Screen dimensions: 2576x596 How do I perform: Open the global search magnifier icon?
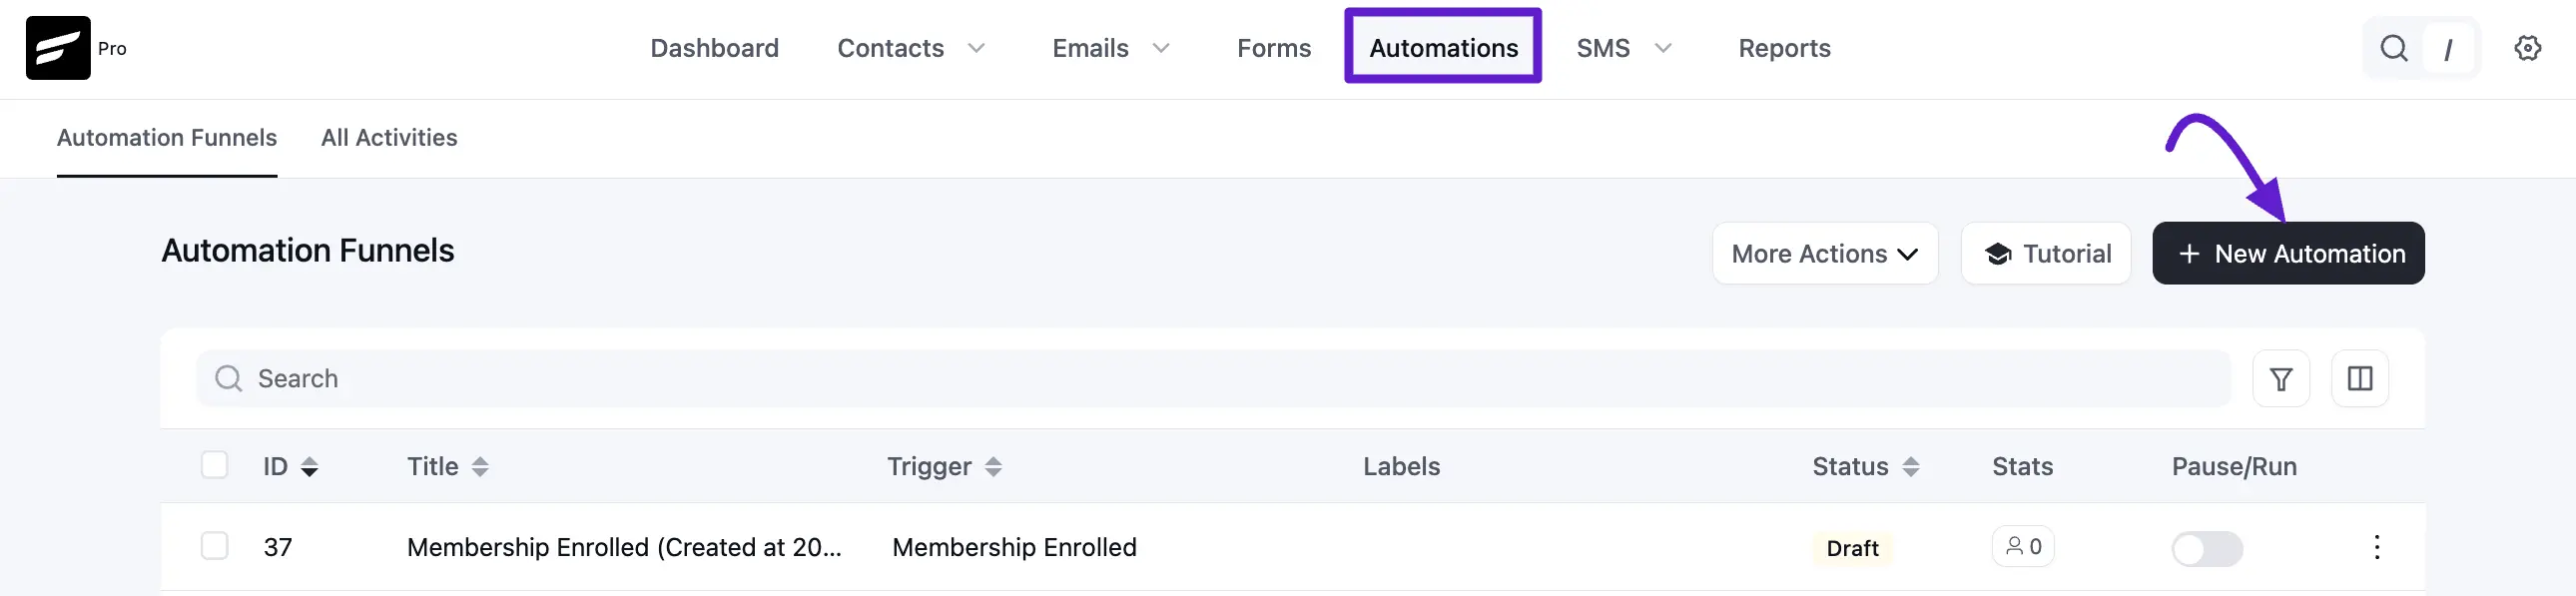coord(2393,48)
